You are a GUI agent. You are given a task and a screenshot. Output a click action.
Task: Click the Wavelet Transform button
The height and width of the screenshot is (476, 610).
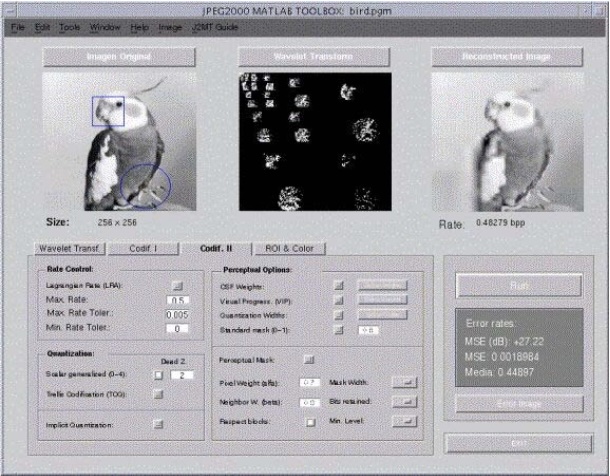point(314,57)
